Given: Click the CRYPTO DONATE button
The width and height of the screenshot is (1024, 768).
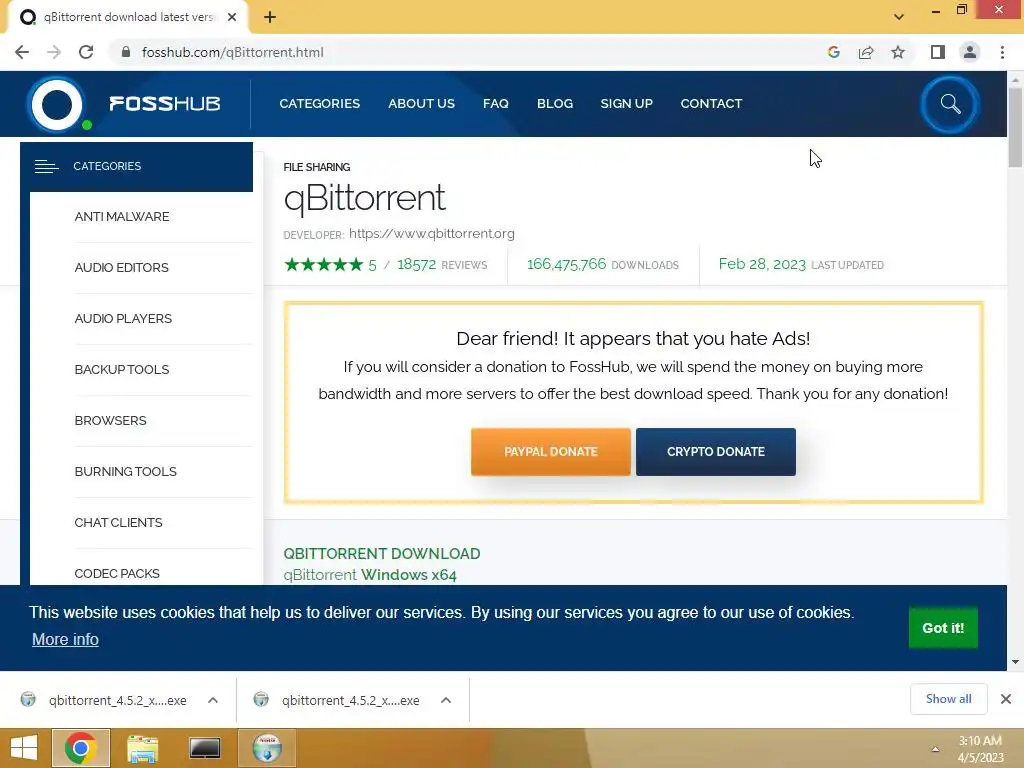Looking at the screenshot, I should click(716, 451).
